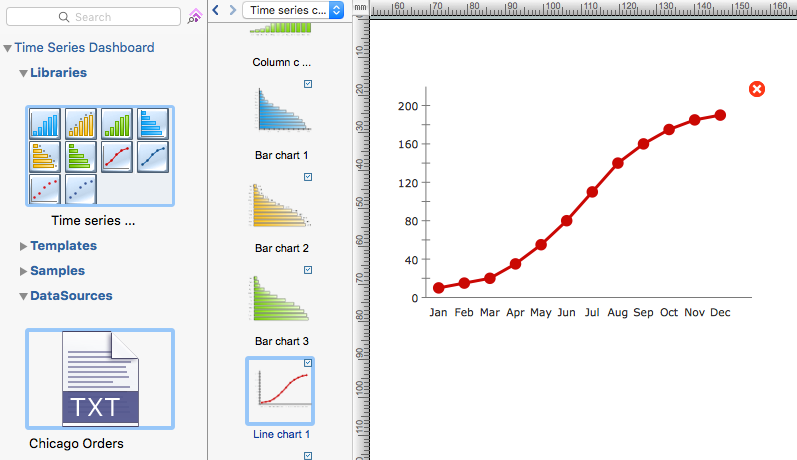Click the Jan data point on the chart
The height and width of the screenshot is (460, 797).
click(x=439, y=288)
